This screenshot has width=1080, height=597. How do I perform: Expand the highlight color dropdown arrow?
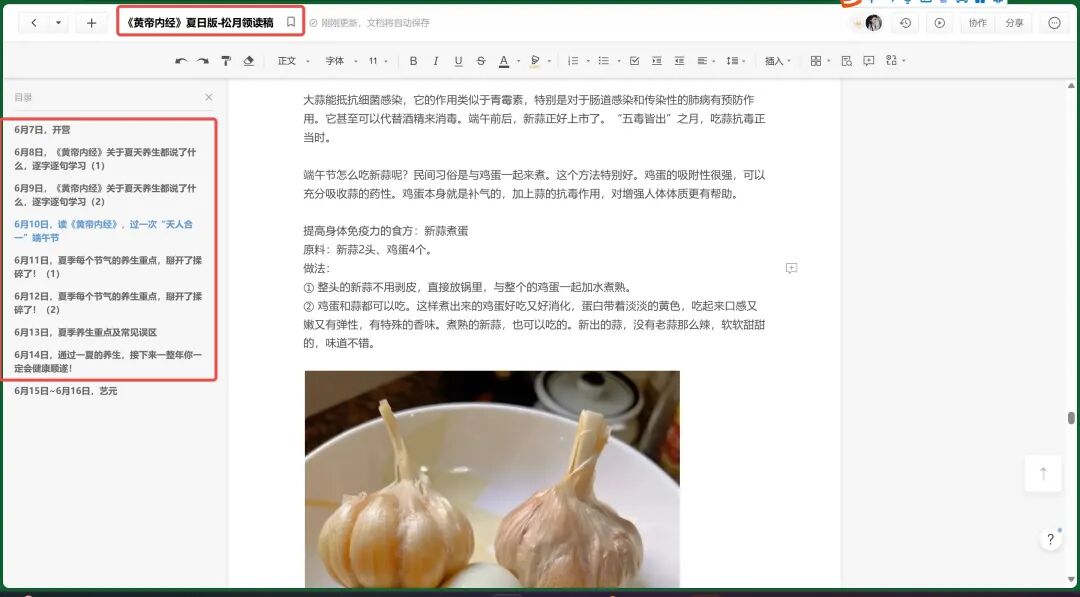click(x=549, y=61)
